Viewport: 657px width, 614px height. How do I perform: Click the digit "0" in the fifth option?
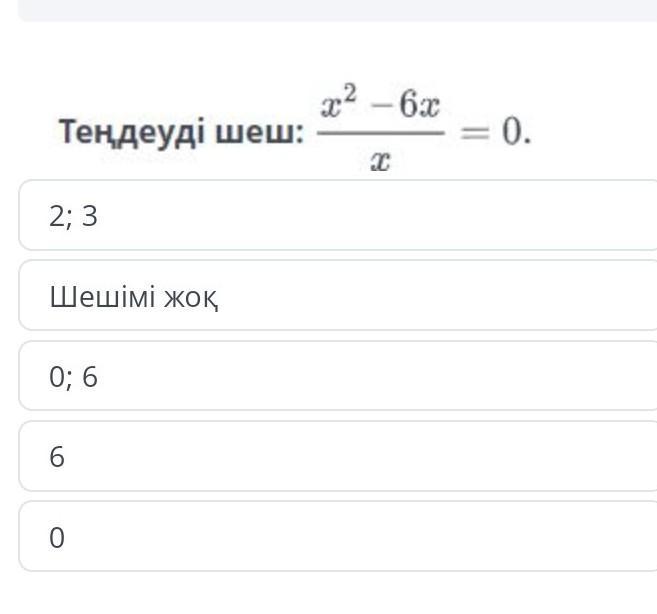pos(57,538)
